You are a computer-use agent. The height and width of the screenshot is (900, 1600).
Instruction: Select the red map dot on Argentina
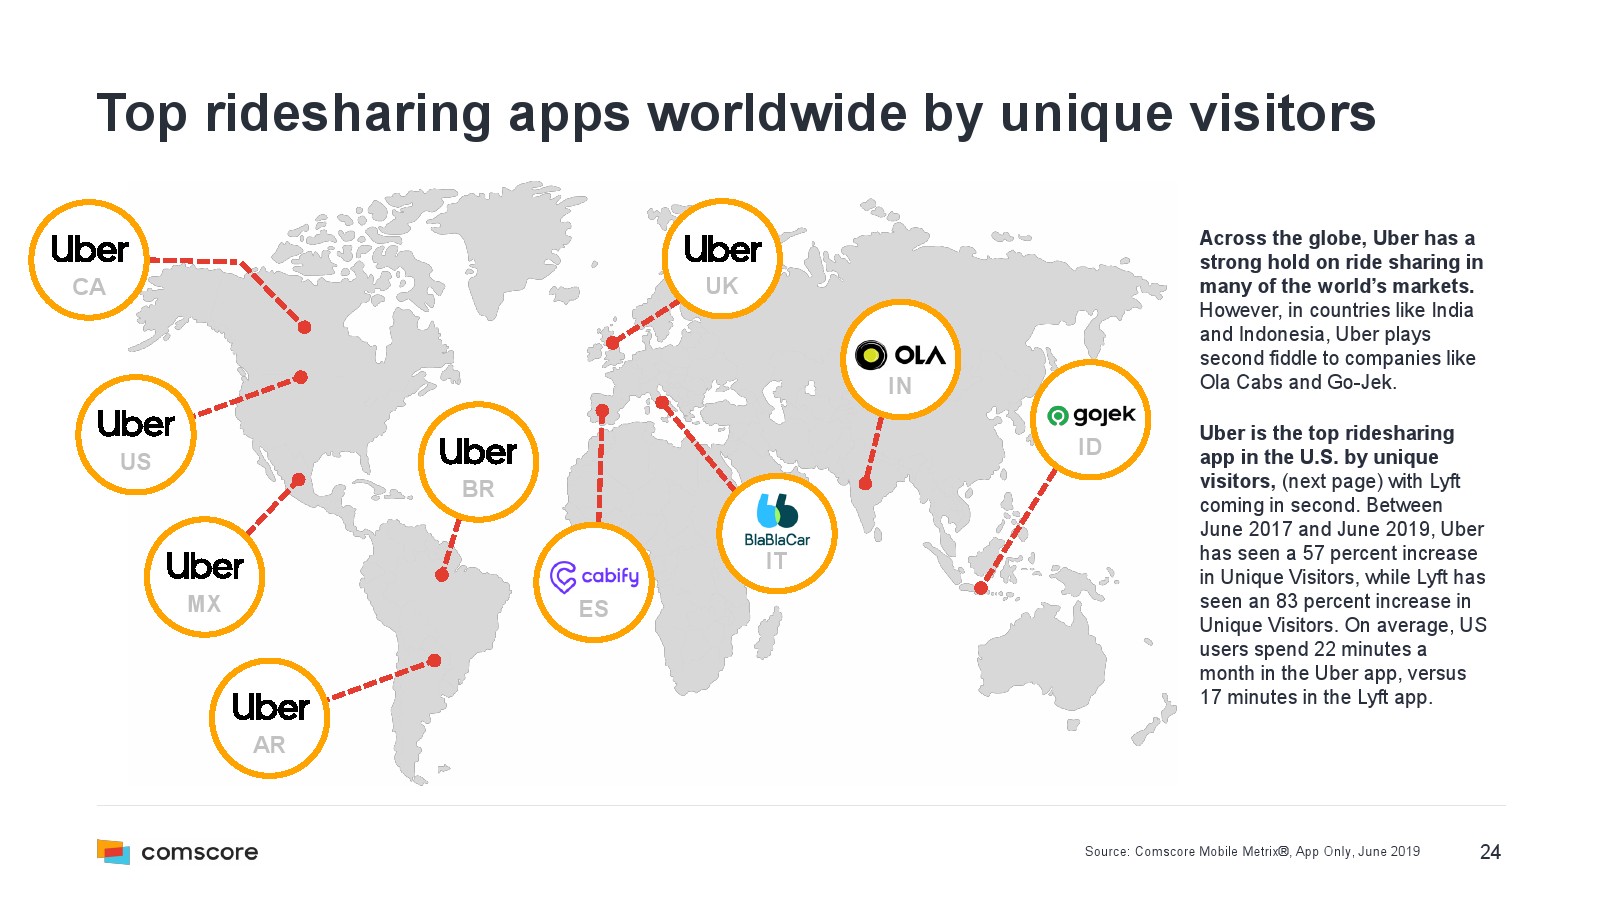coord(434,660)
